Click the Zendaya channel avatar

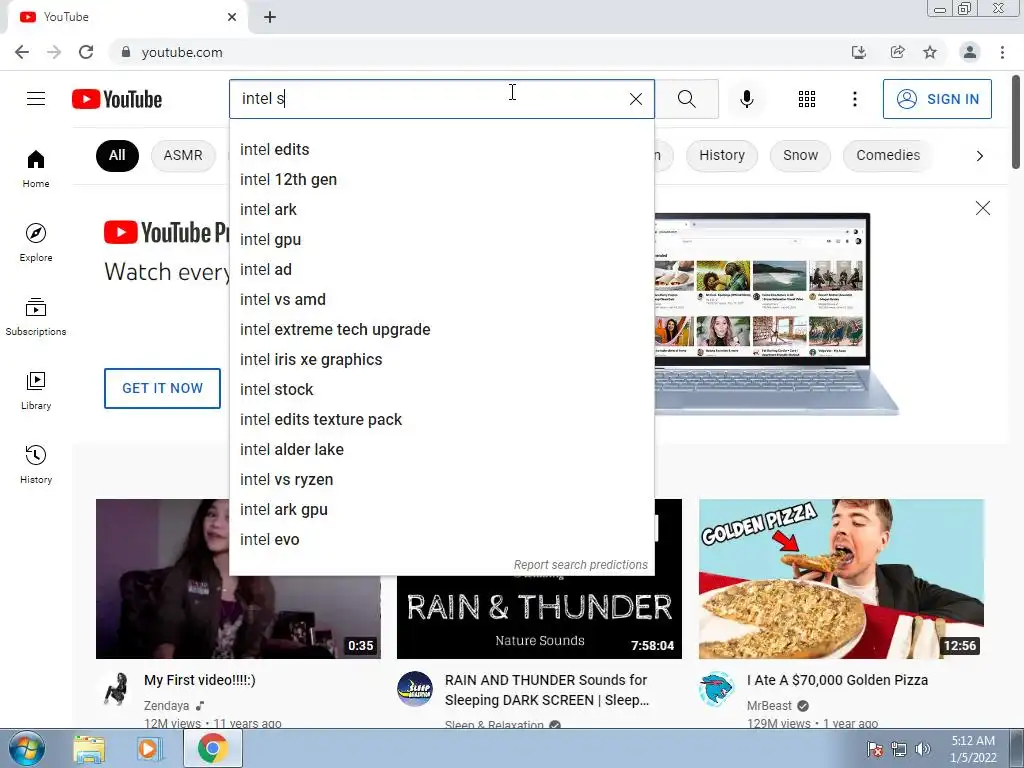pyautogui.click(x=115, y=689)
